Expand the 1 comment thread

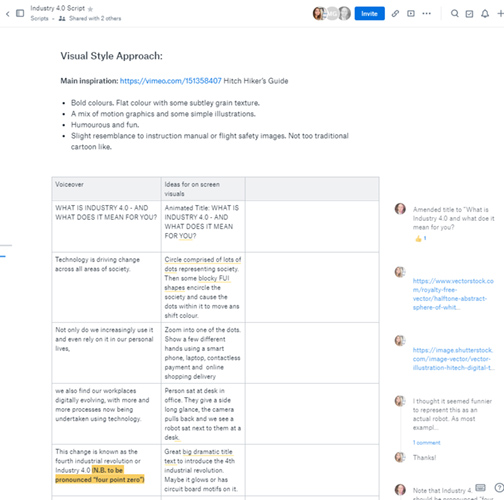pos(426,443)
